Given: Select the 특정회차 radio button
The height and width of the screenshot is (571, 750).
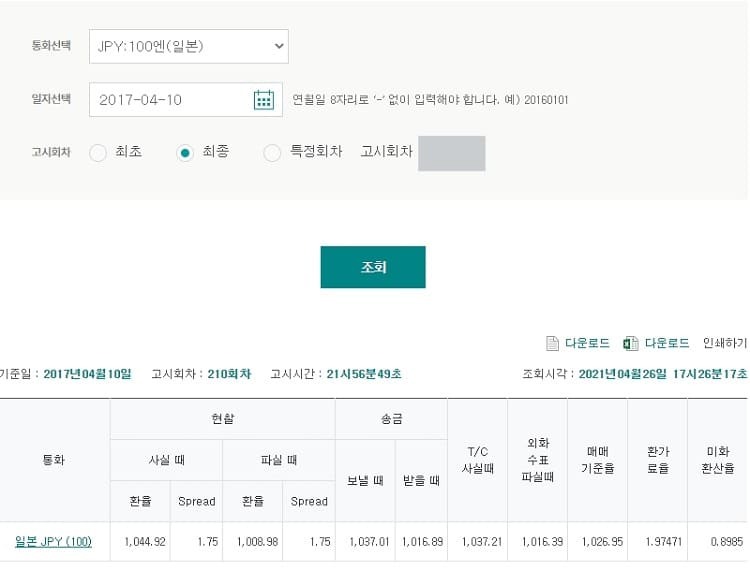Looking at the screenshot, I should coord(272,153).
